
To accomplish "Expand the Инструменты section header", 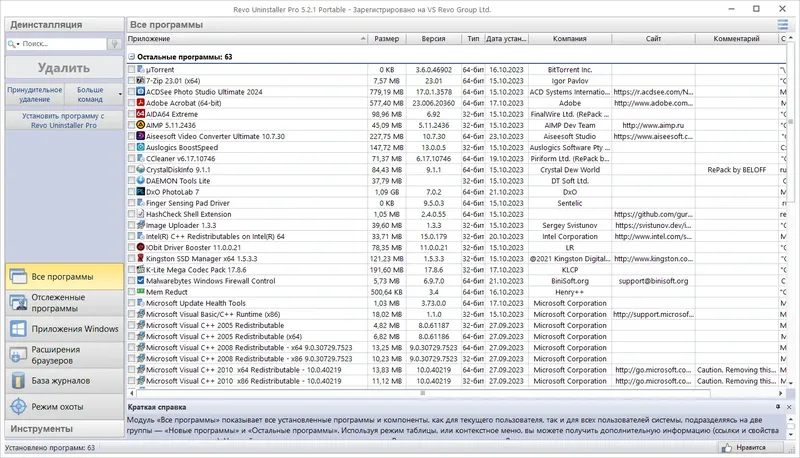I will (64, 429).
